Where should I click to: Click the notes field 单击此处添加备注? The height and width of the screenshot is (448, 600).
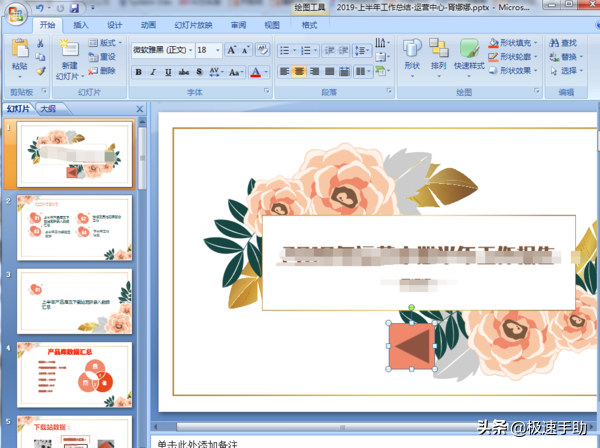click(197, 444)
